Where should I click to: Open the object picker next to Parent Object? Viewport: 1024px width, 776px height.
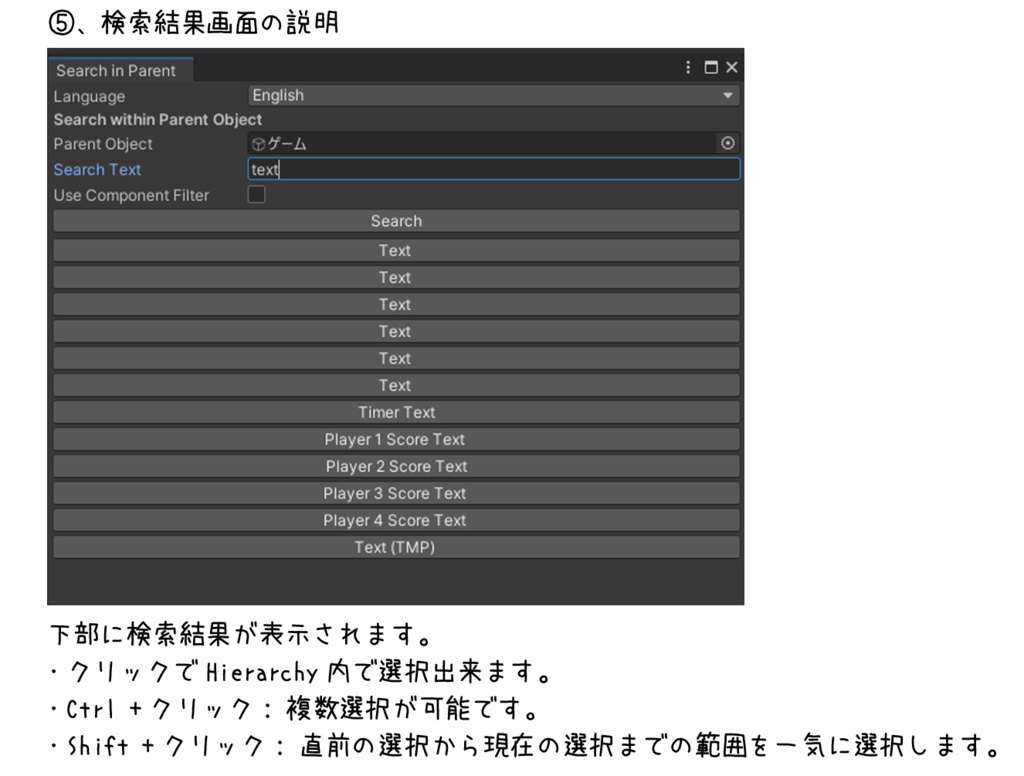coord(729,143)
